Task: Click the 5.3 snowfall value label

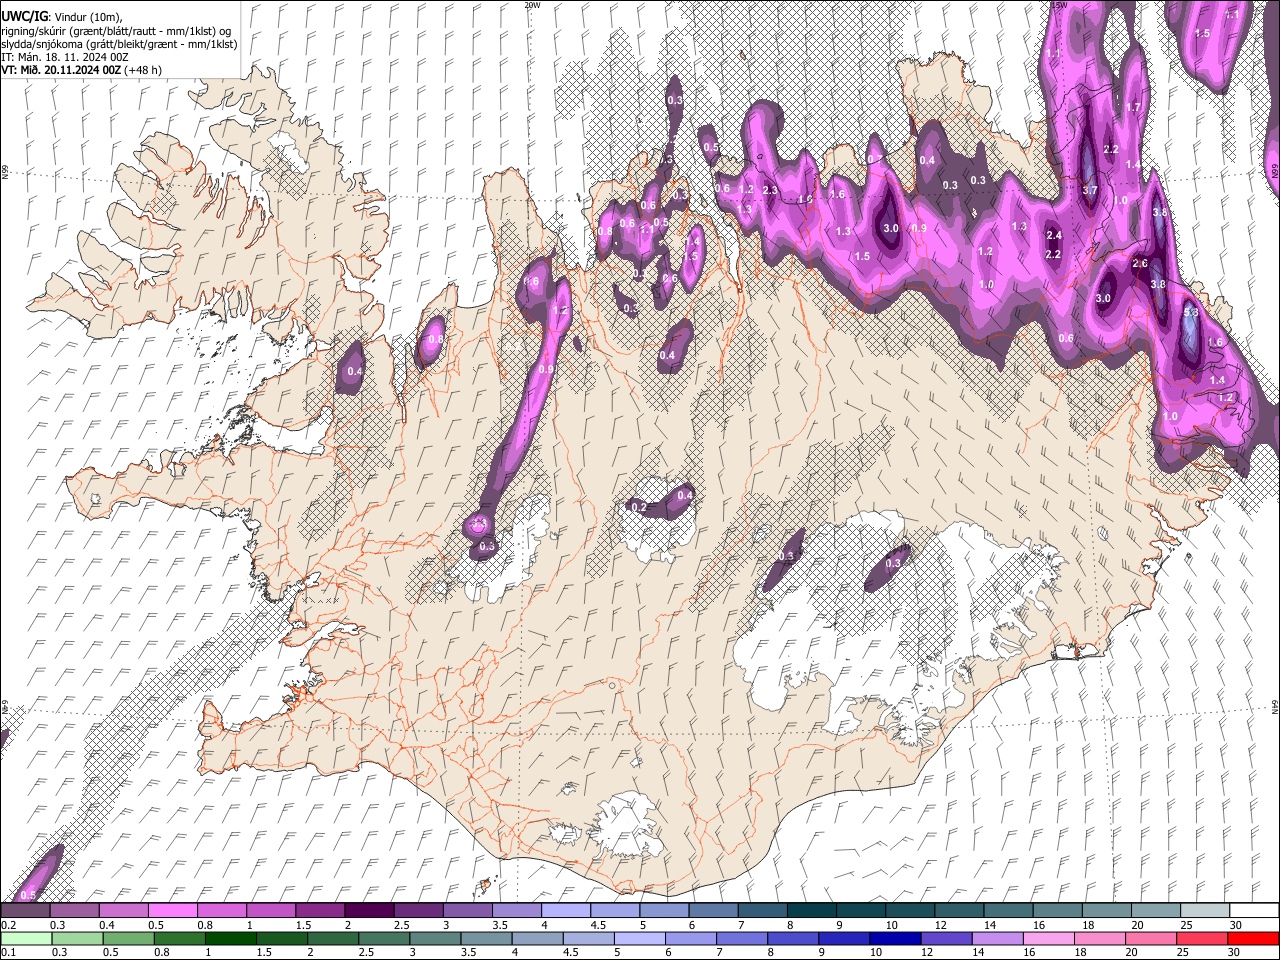Action: click(x=1190, y=313)
